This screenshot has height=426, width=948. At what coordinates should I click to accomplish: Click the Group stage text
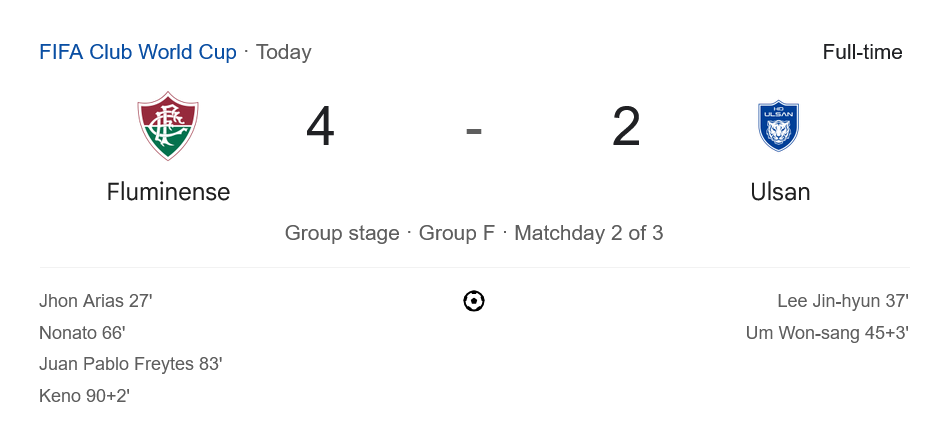342,233
